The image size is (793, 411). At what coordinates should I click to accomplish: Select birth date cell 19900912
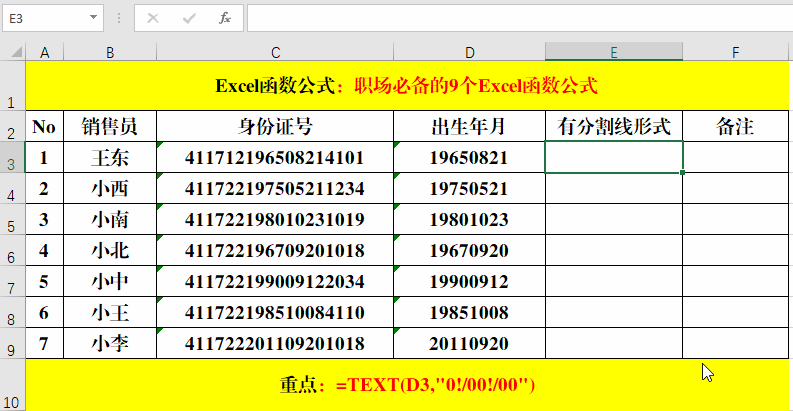[469, 281]
